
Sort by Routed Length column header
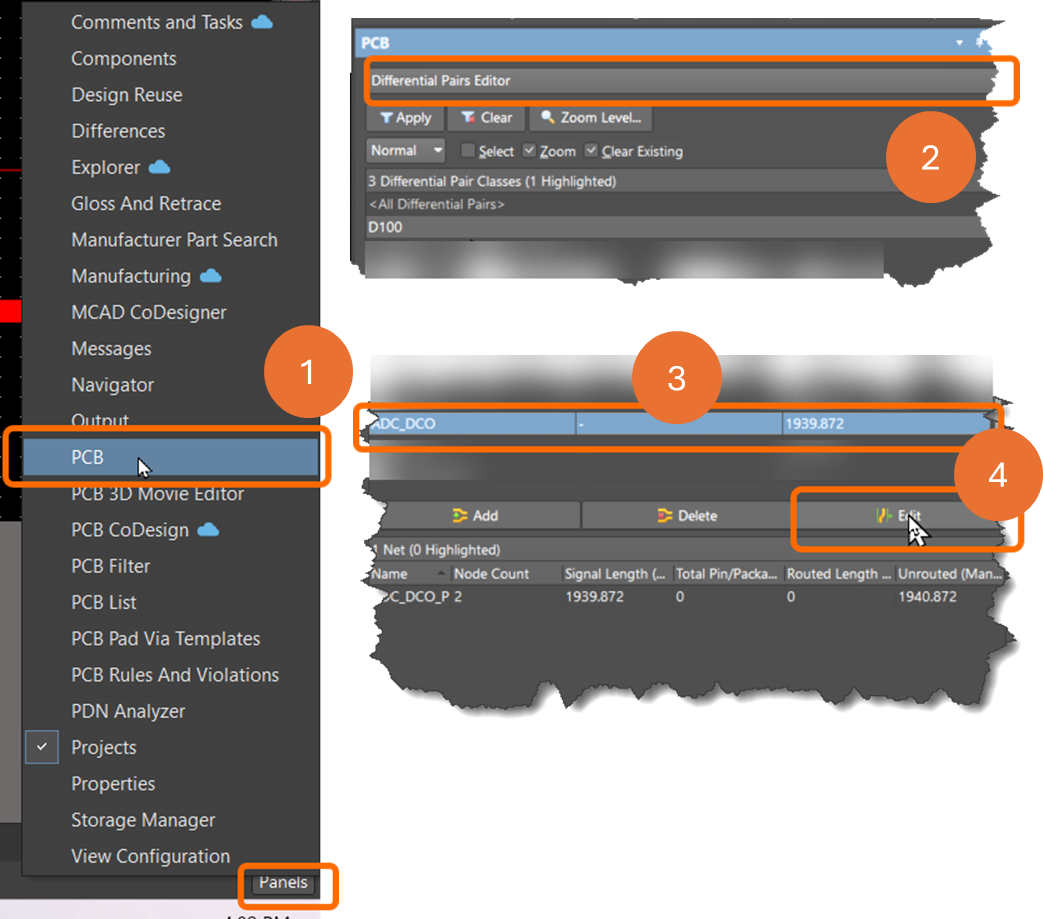coord(838,574)
